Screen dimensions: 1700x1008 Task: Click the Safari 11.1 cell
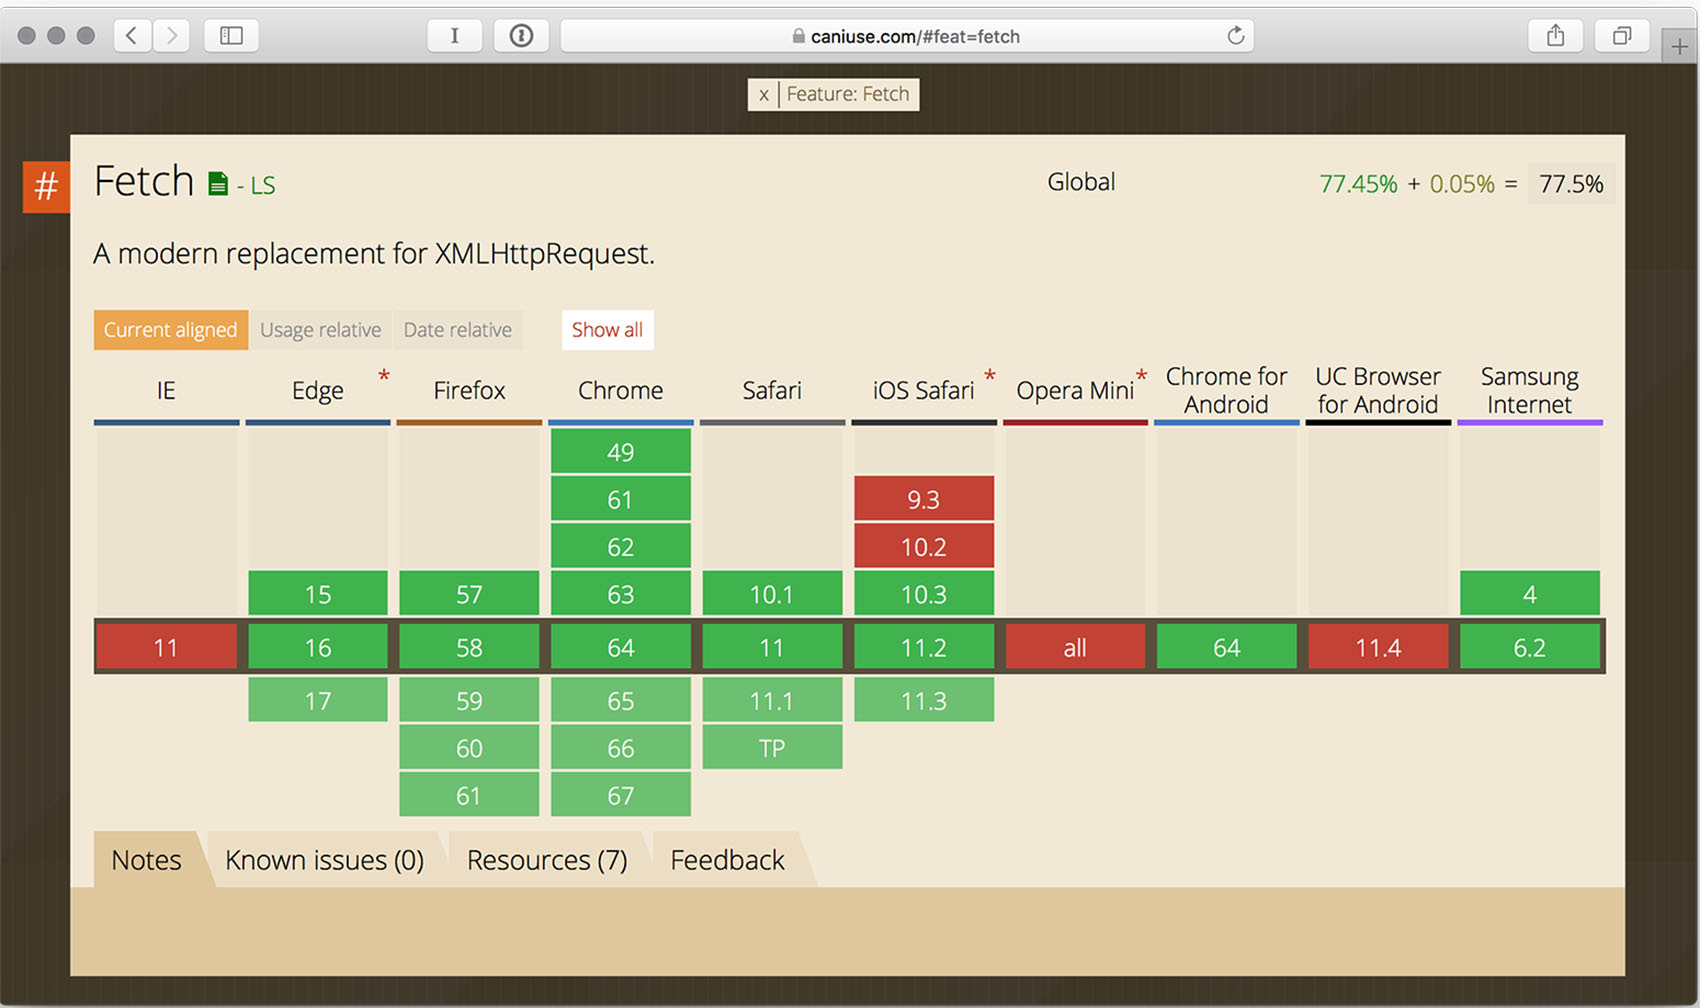click(772, 700)
